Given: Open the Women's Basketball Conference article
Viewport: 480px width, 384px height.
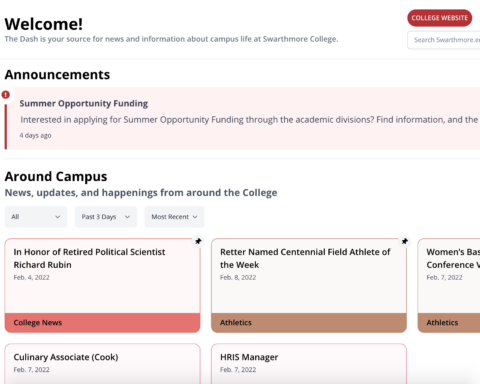Looking at the screenshot, I should pos(453,258).
